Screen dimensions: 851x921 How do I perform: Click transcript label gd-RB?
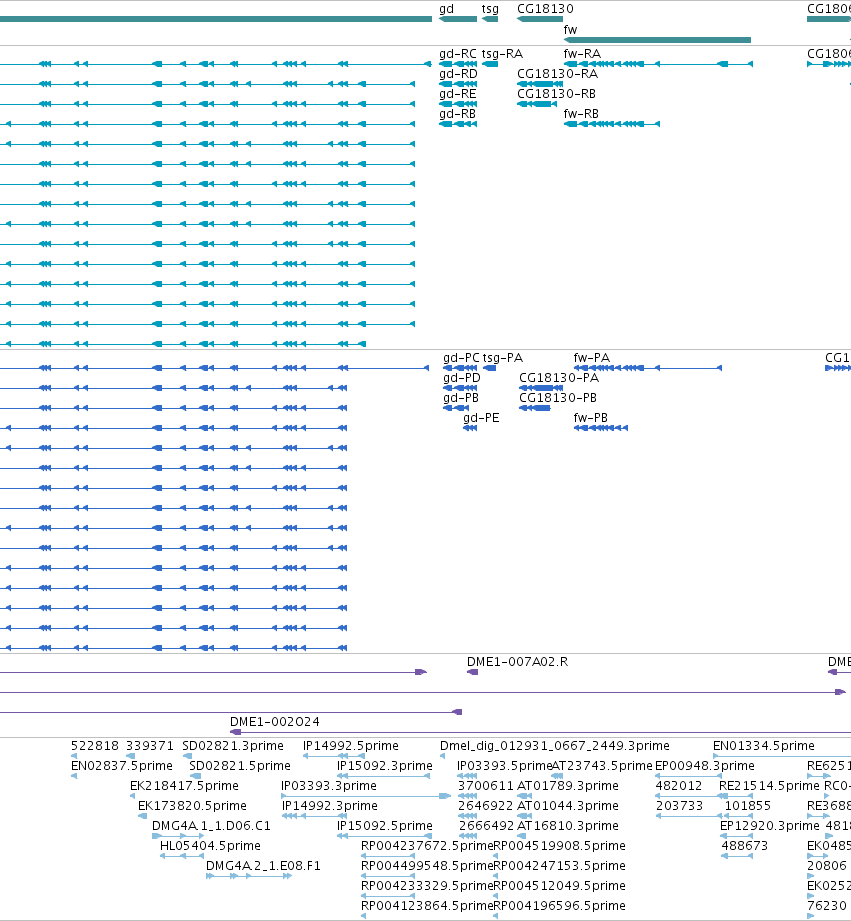[x=458, y=114]
